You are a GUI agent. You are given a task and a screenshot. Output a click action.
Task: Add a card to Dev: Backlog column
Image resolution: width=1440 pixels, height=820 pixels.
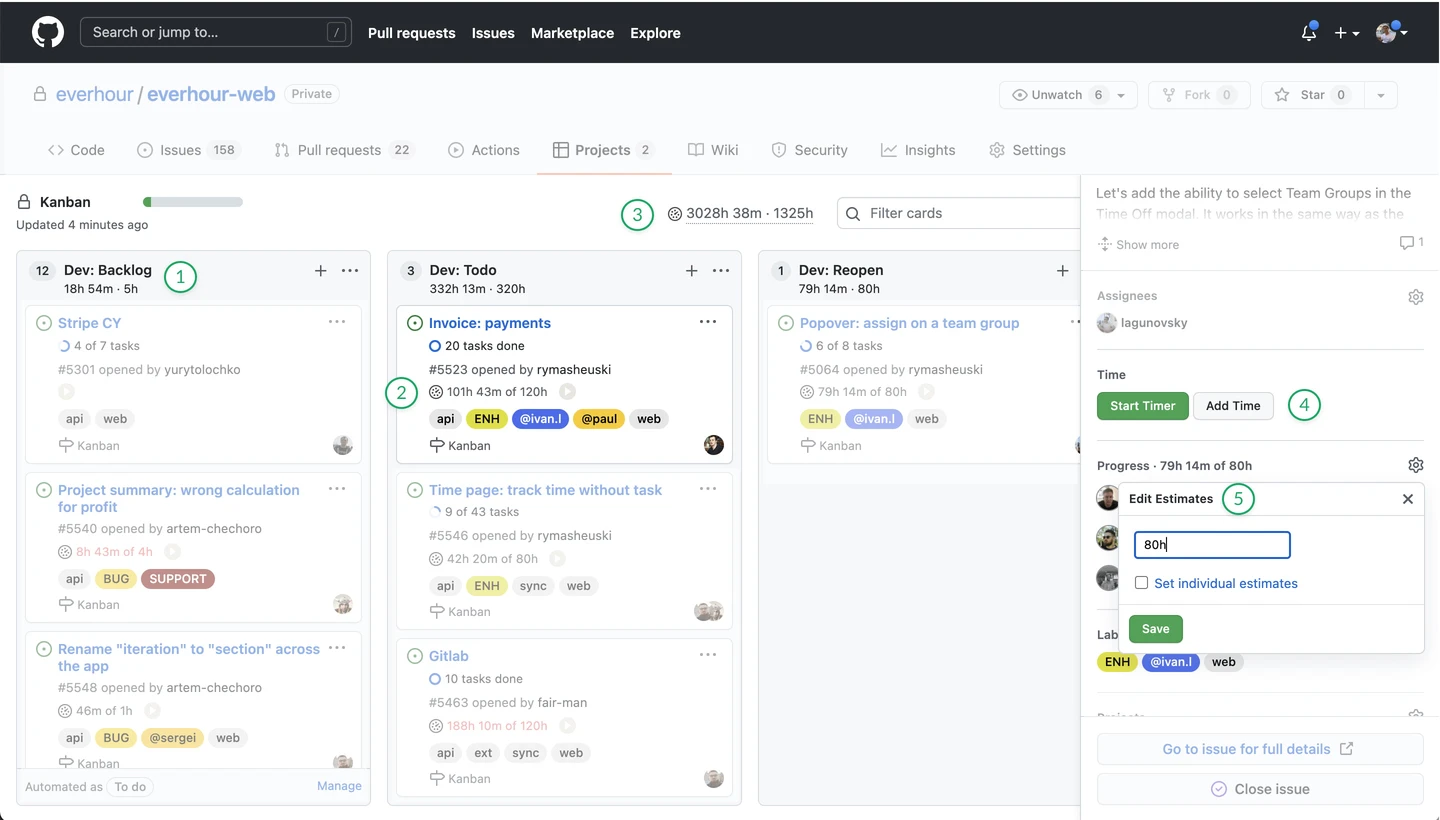[320, 271]
